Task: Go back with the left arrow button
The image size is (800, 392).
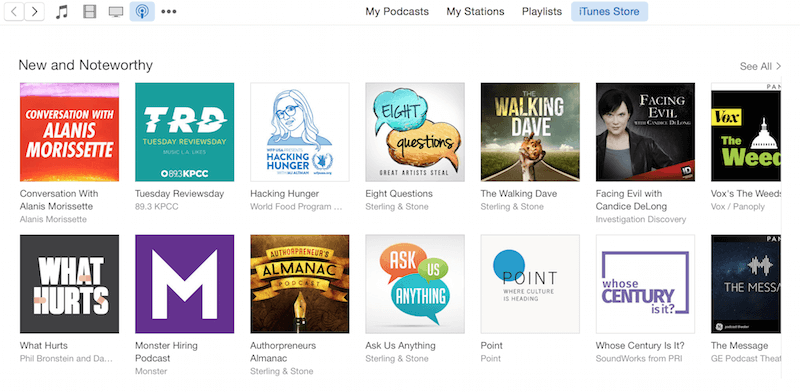Action: [x=14, y=12]
